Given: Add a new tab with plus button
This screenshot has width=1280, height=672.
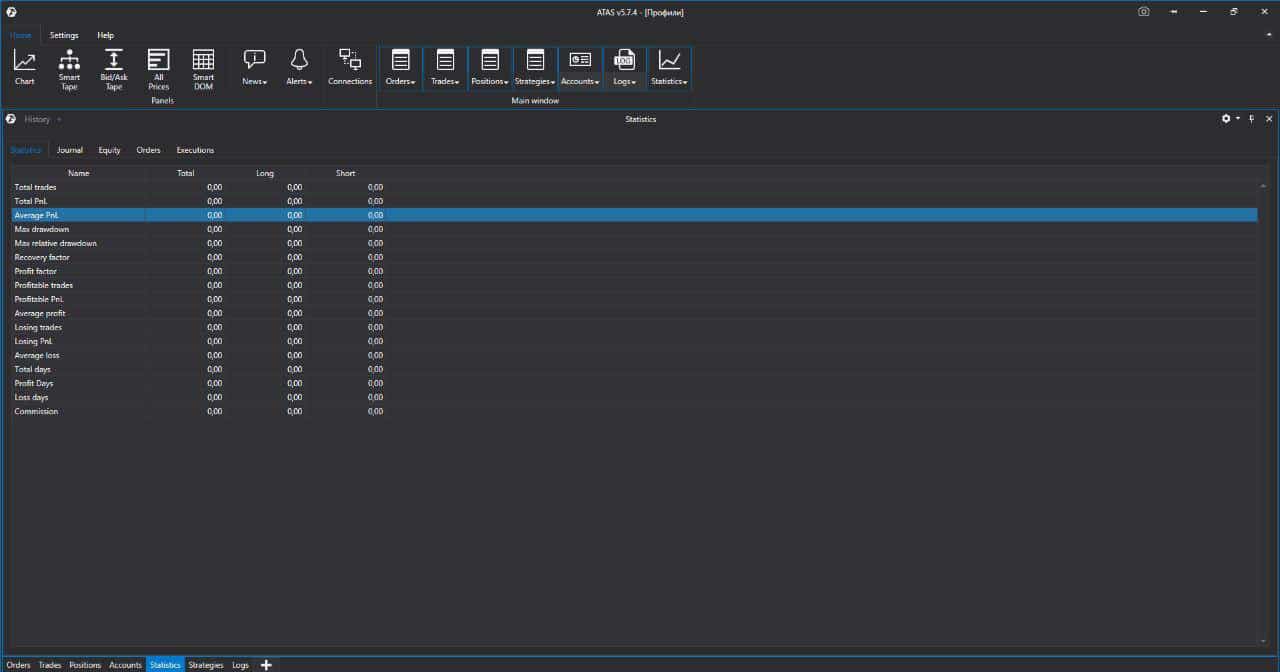Looking at the screenshot, I should (266, 665).
